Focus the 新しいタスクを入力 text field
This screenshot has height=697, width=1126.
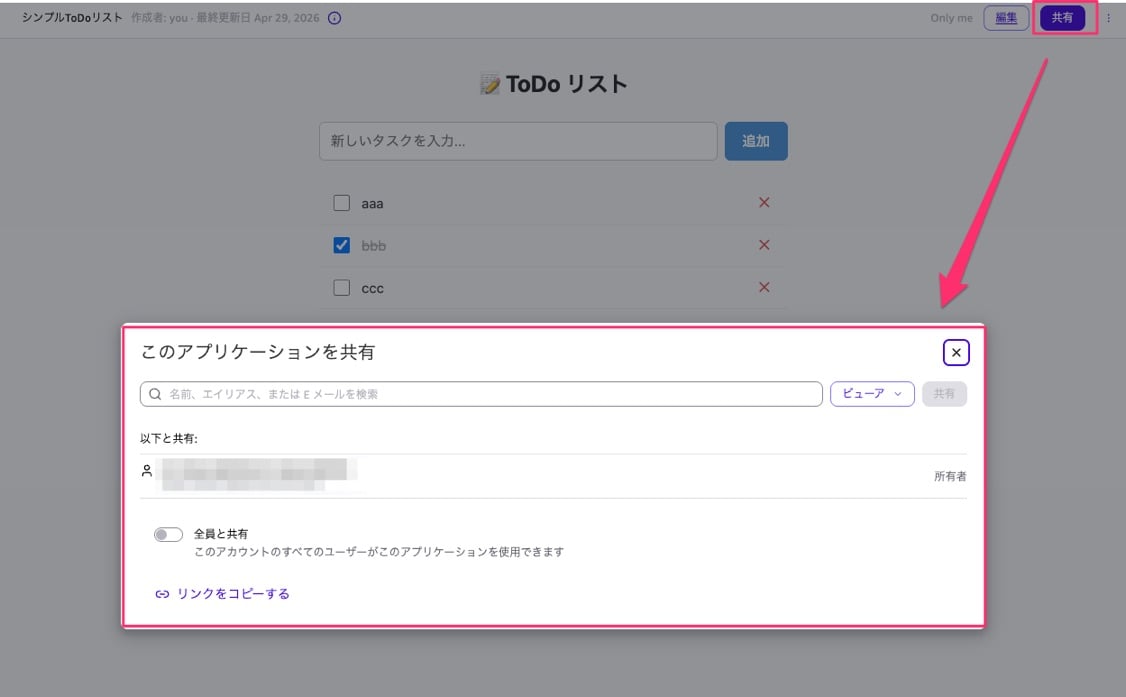coord(518,141)
